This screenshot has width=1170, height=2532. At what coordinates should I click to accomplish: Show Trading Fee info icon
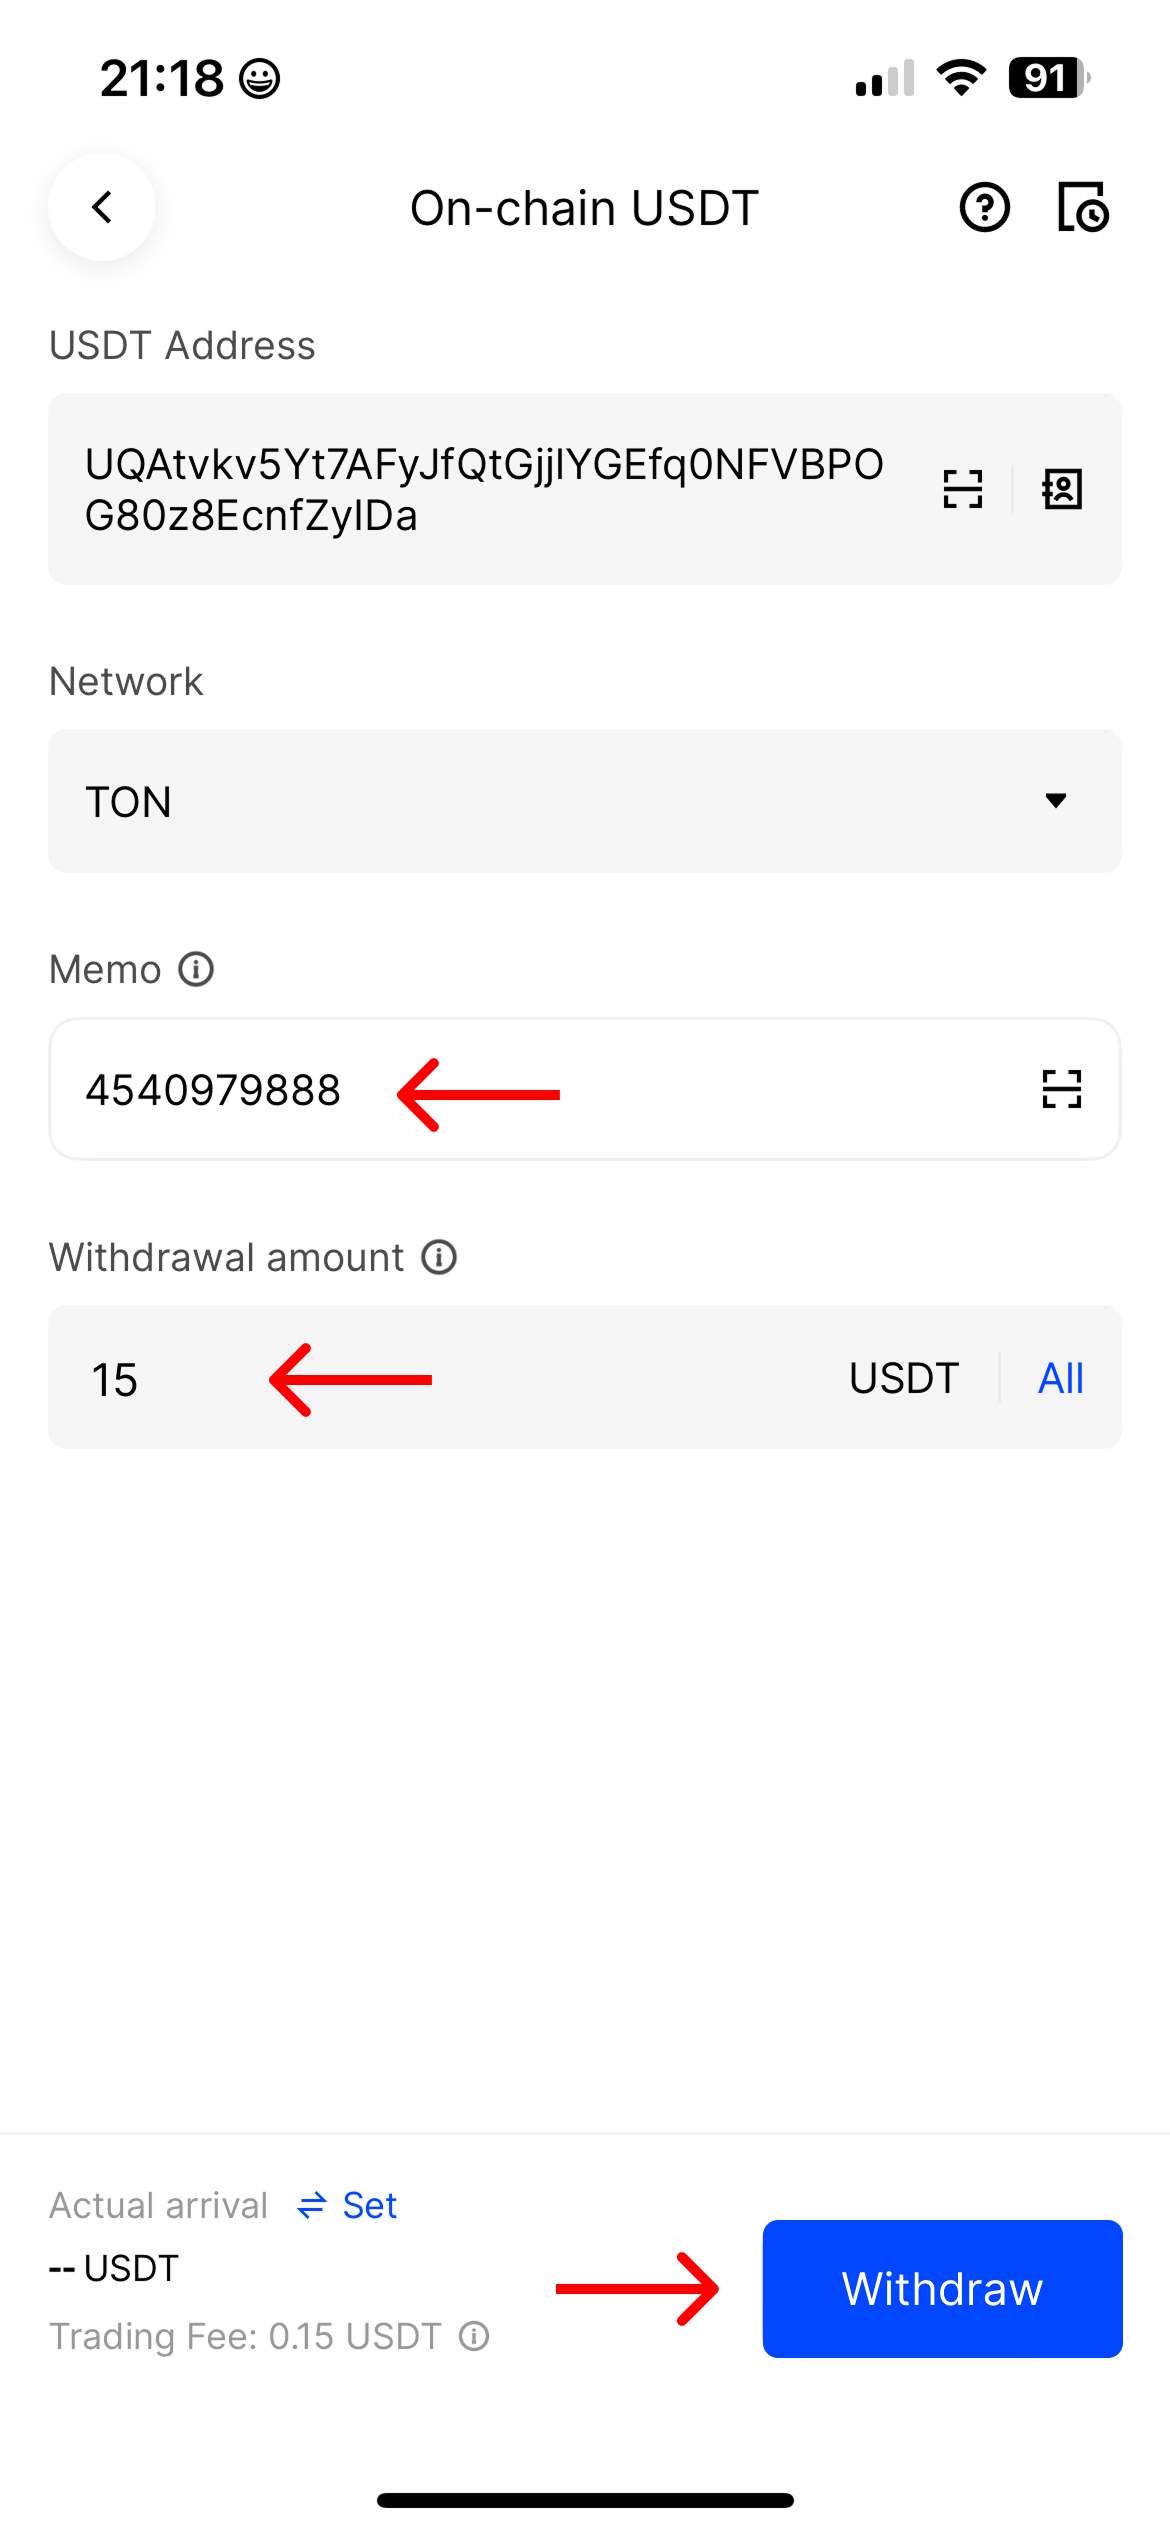pos(474,2336)
